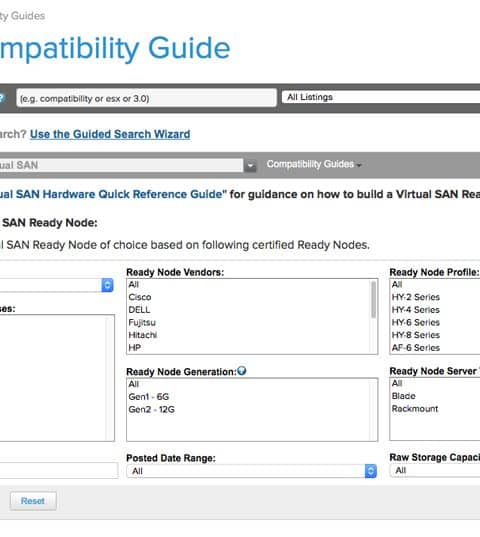Click the Virtual SAN selection field
This screenshot has height=537, width=480.
(x=121, y=165)
